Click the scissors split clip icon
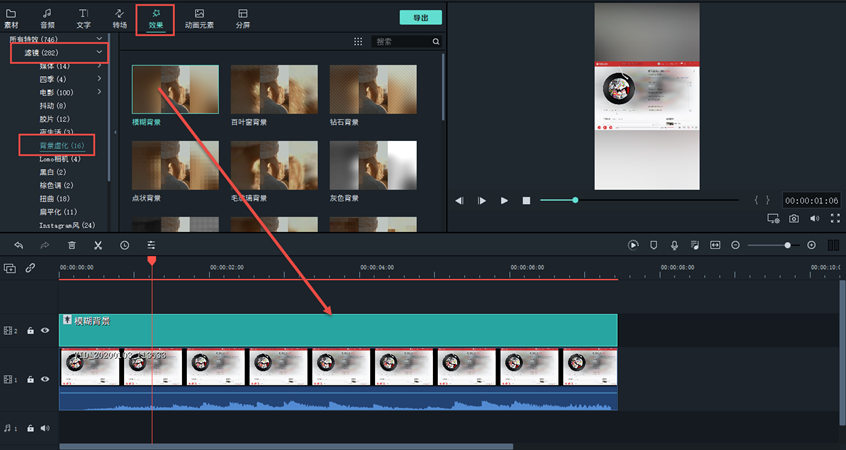Screen dimensions: 846x450 pyautogui.click(x=98, y=245)
